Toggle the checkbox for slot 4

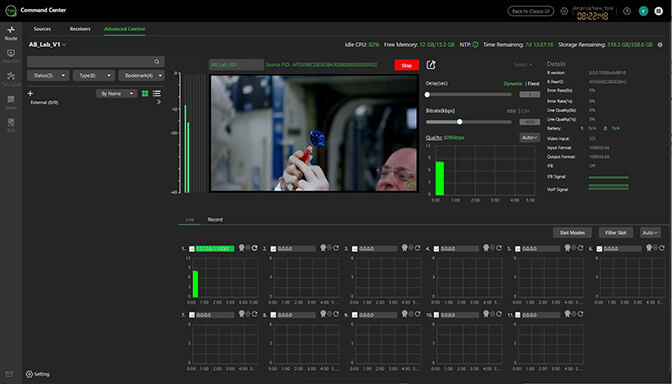pyautogui.click(x=436, y=249)
